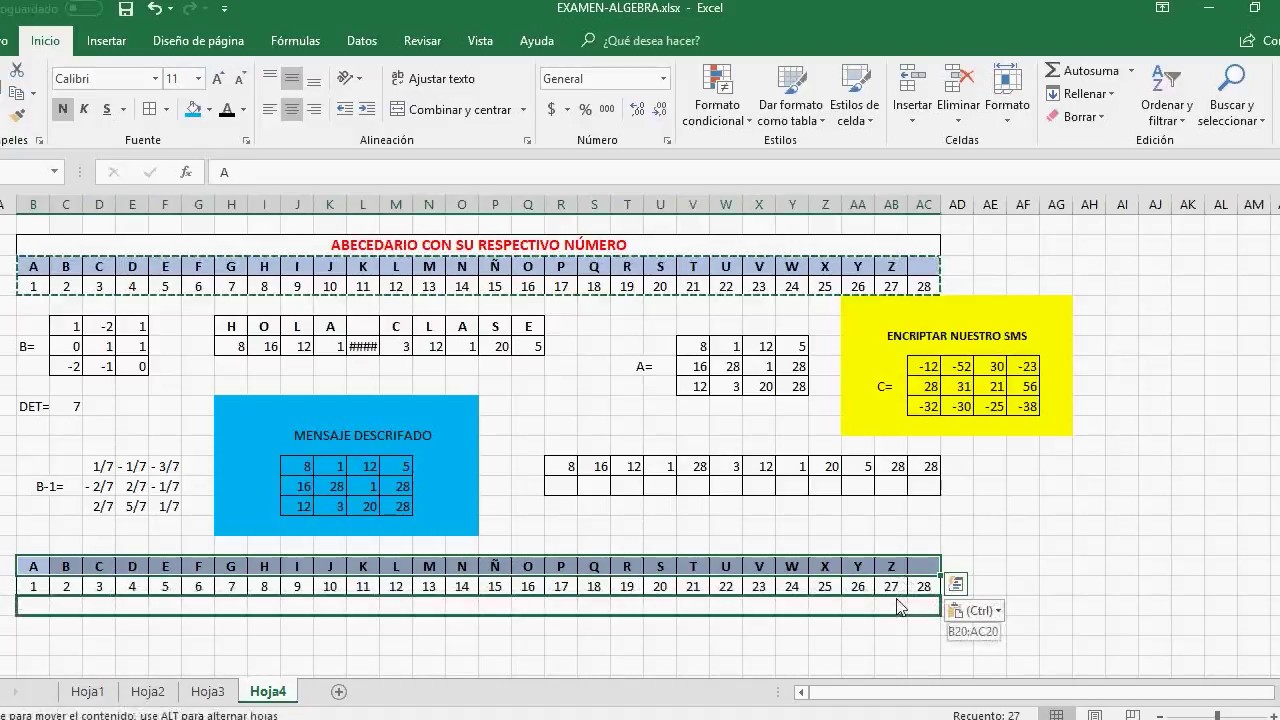Screen dimensions: 1280x720
Task: Click Insertar cells button
Action: [x=912, y=97]
